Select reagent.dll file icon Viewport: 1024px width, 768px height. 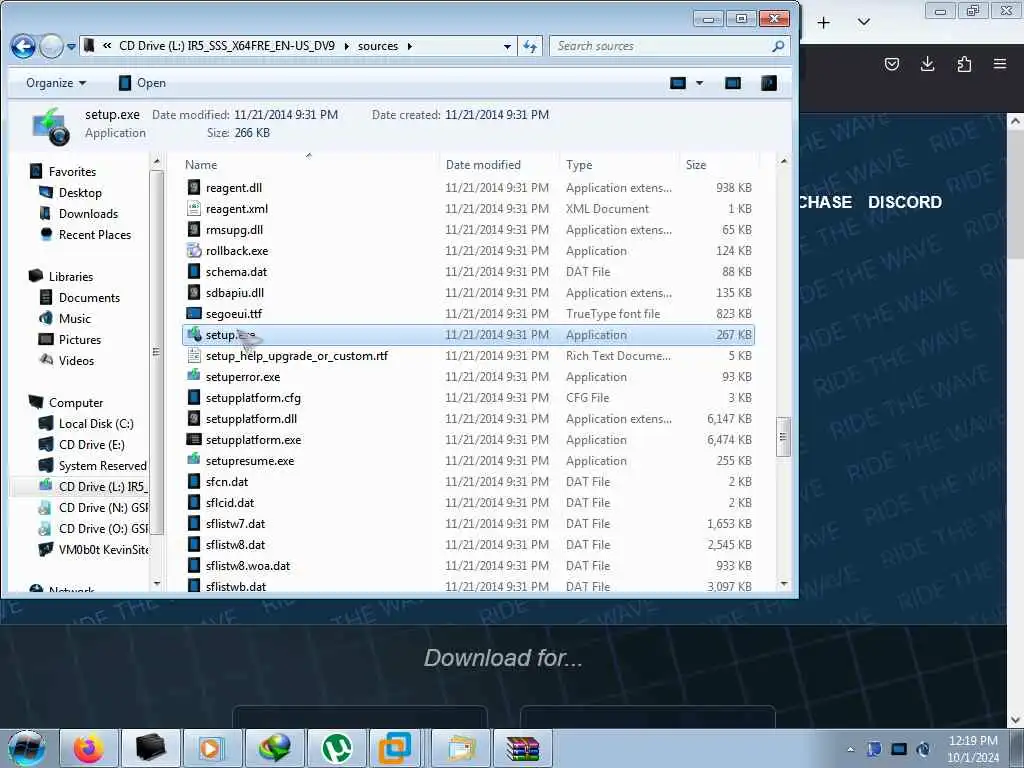(x=194, y=187)
